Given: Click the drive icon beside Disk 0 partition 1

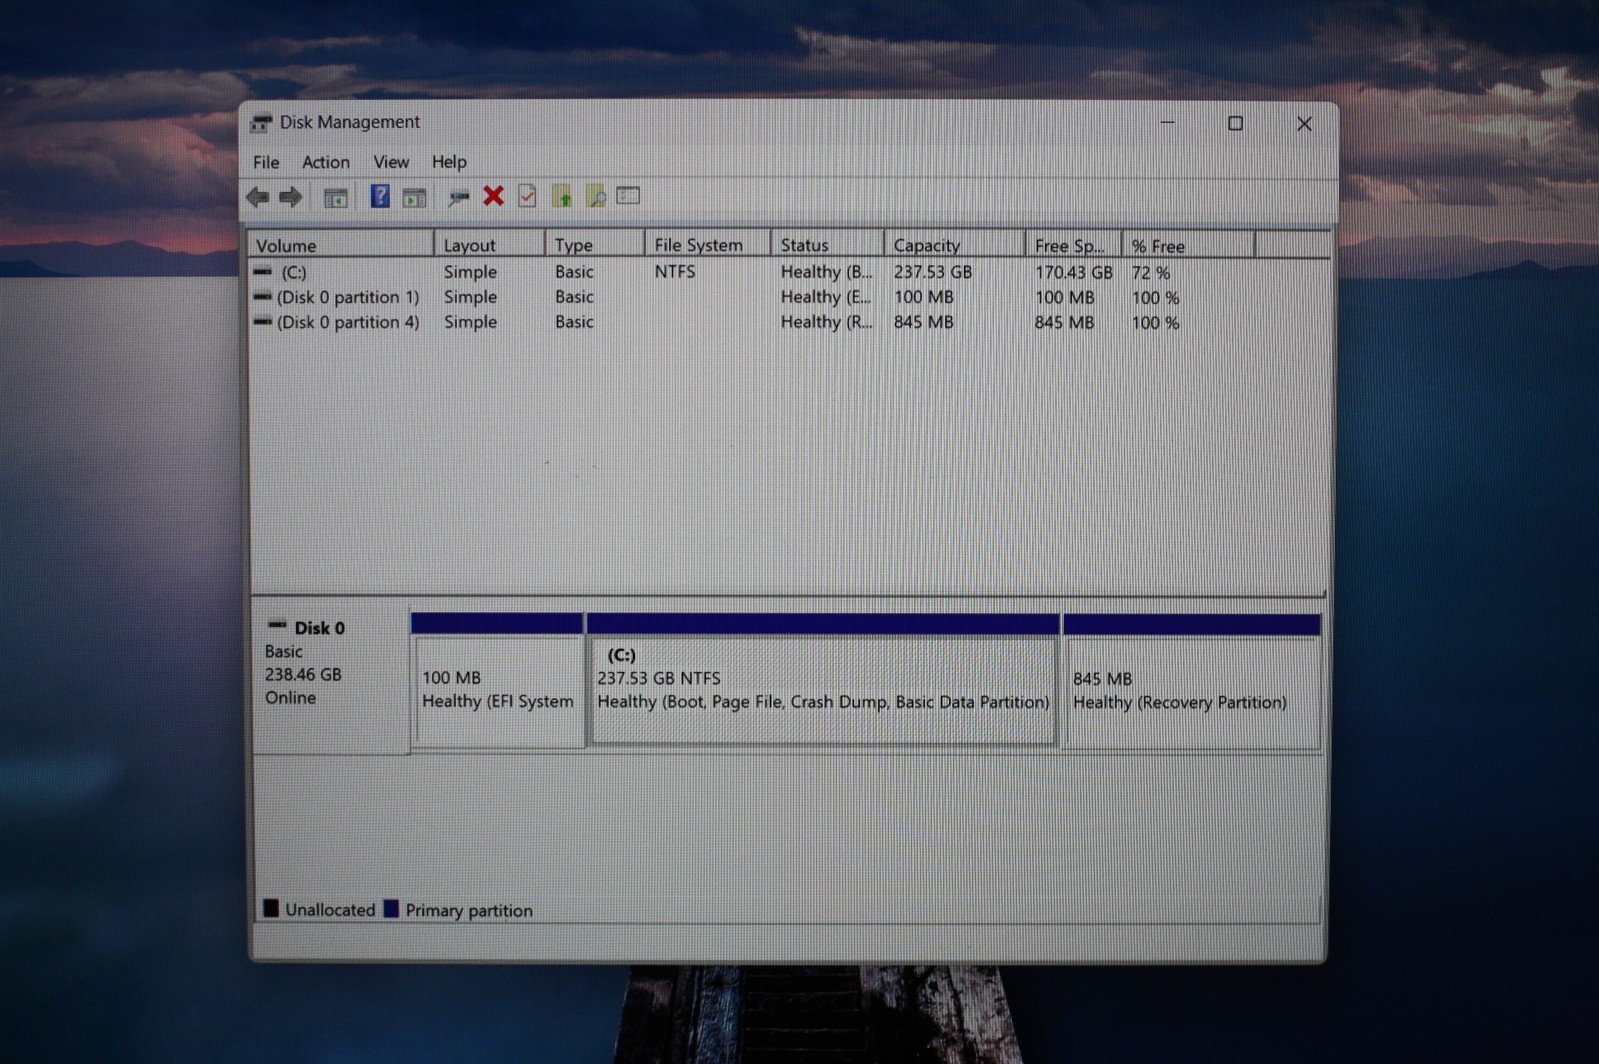Looking at the screenshot, I should 263,296.
